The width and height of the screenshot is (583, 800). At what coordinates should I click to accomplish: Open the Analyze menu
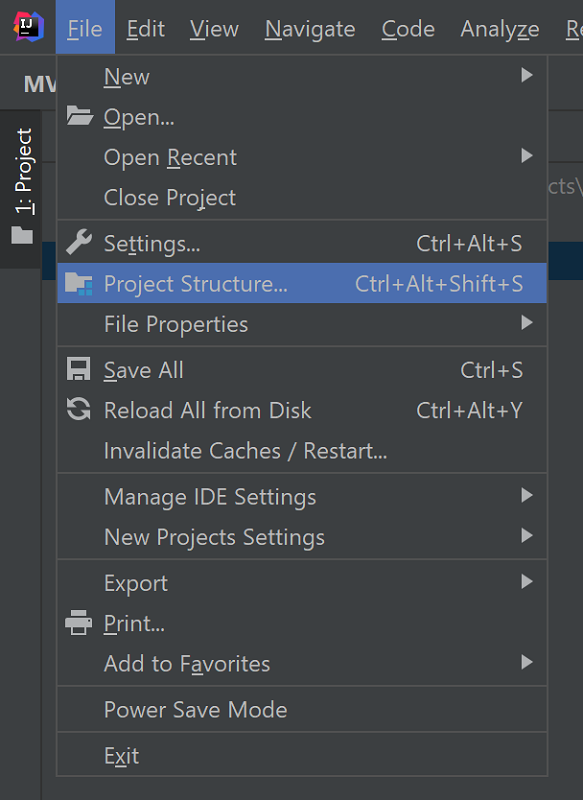pyautogui.click(x=500, y=29)
